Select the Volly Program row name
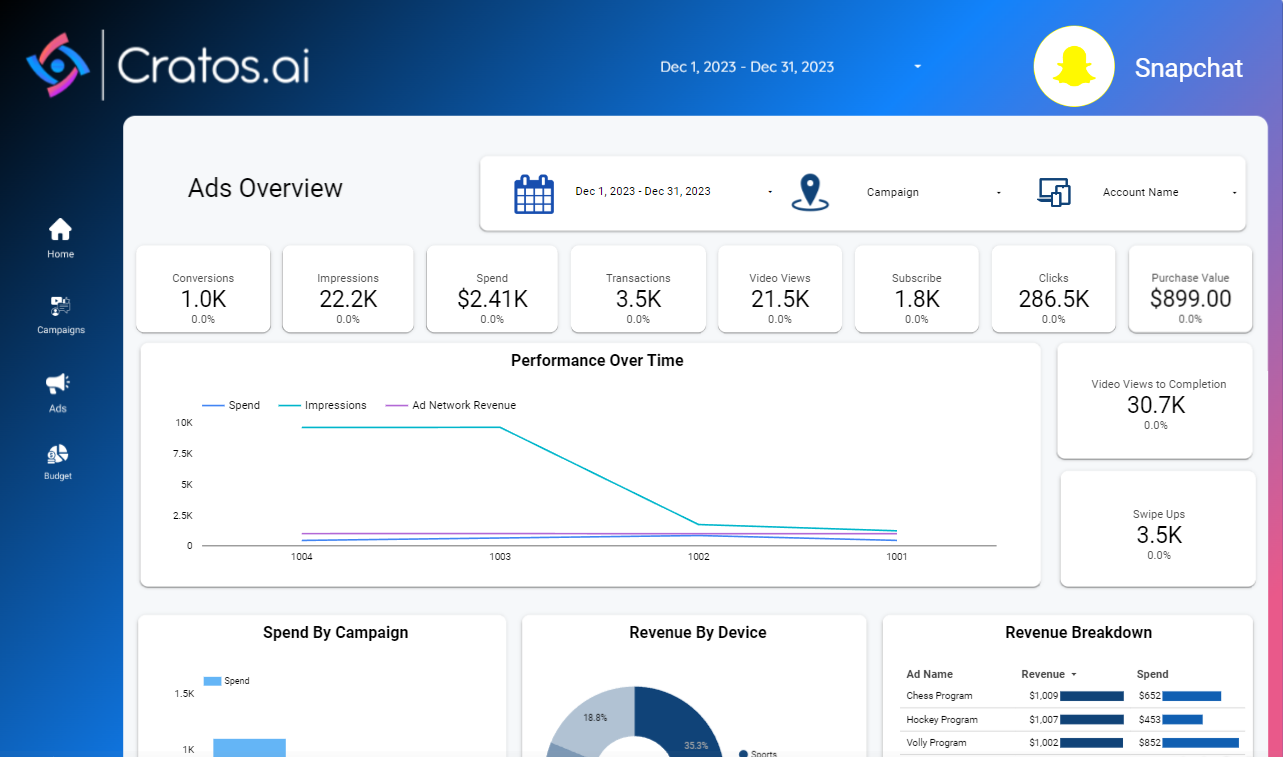Image resolution: width=1283 pixels, height=757 pixels. [x=936, y=743]
